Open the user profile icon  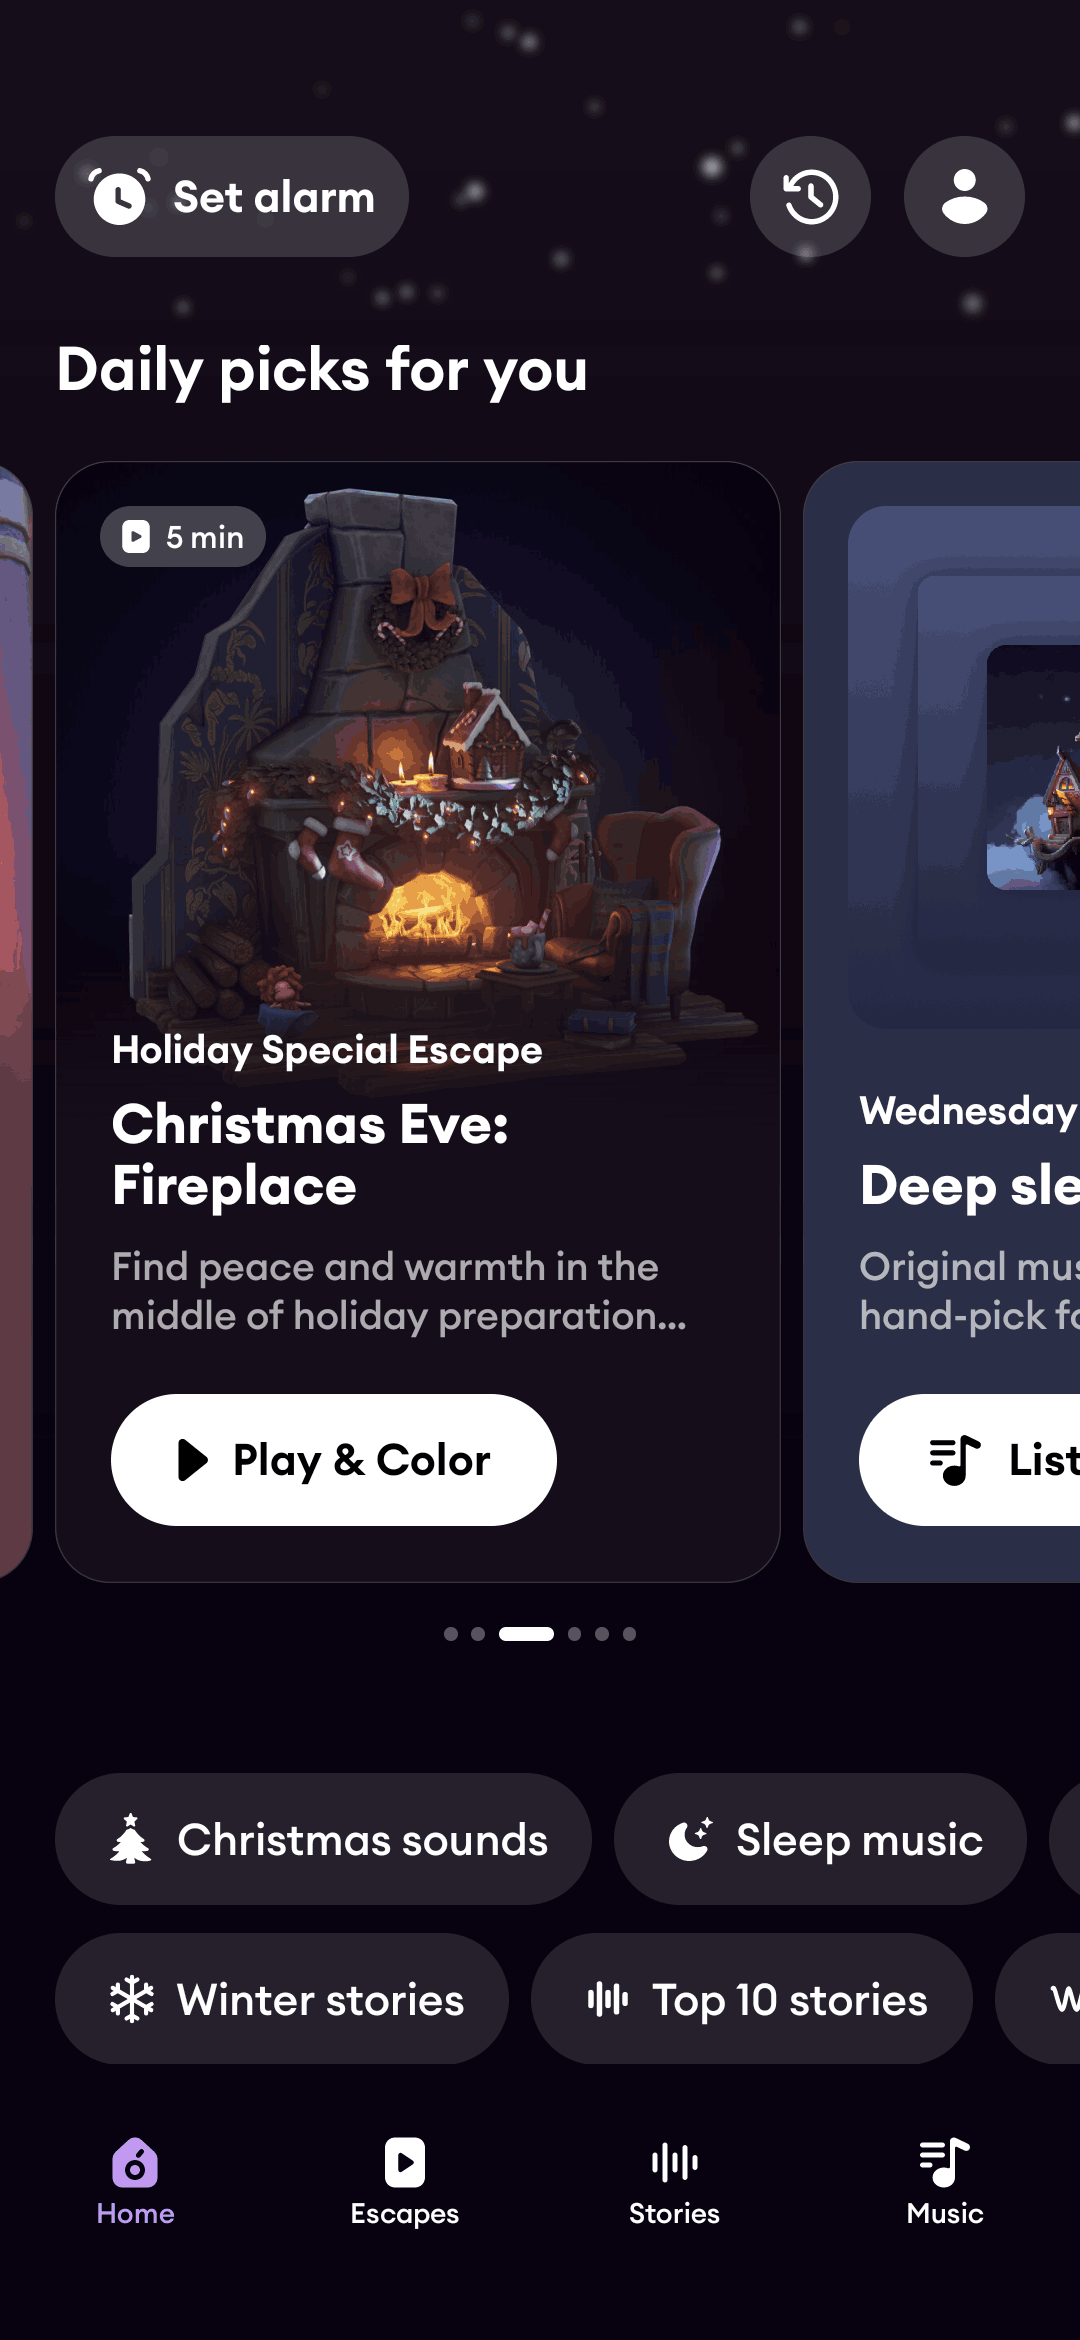tap(964, 196)
